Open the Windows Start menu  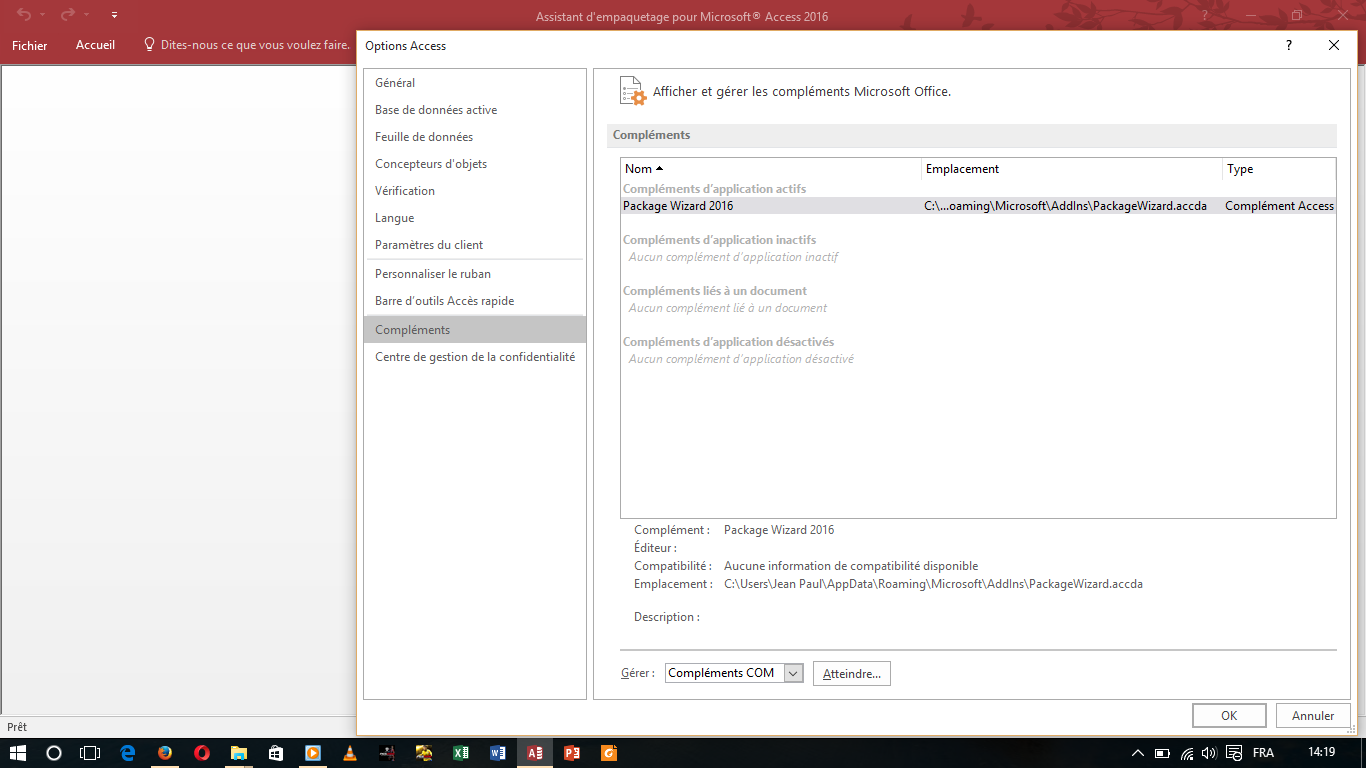pyautogui.click(x=18, y=753)
